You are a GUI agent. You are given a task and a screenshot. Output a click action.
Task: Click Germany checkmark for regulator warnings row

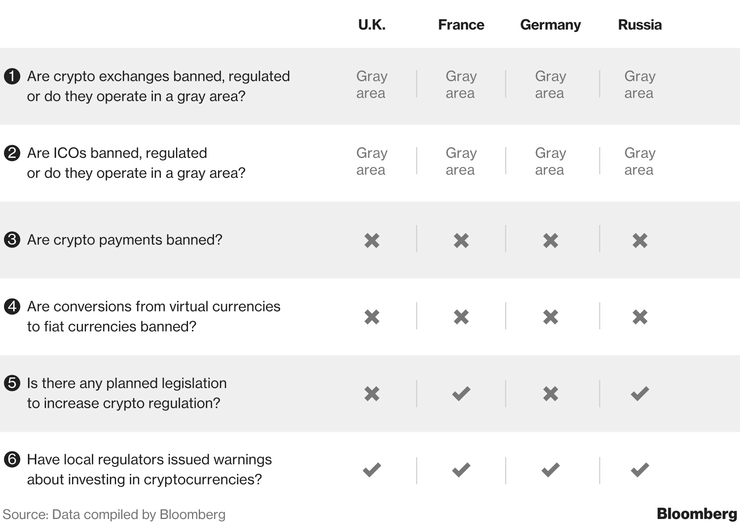(550, 470)
